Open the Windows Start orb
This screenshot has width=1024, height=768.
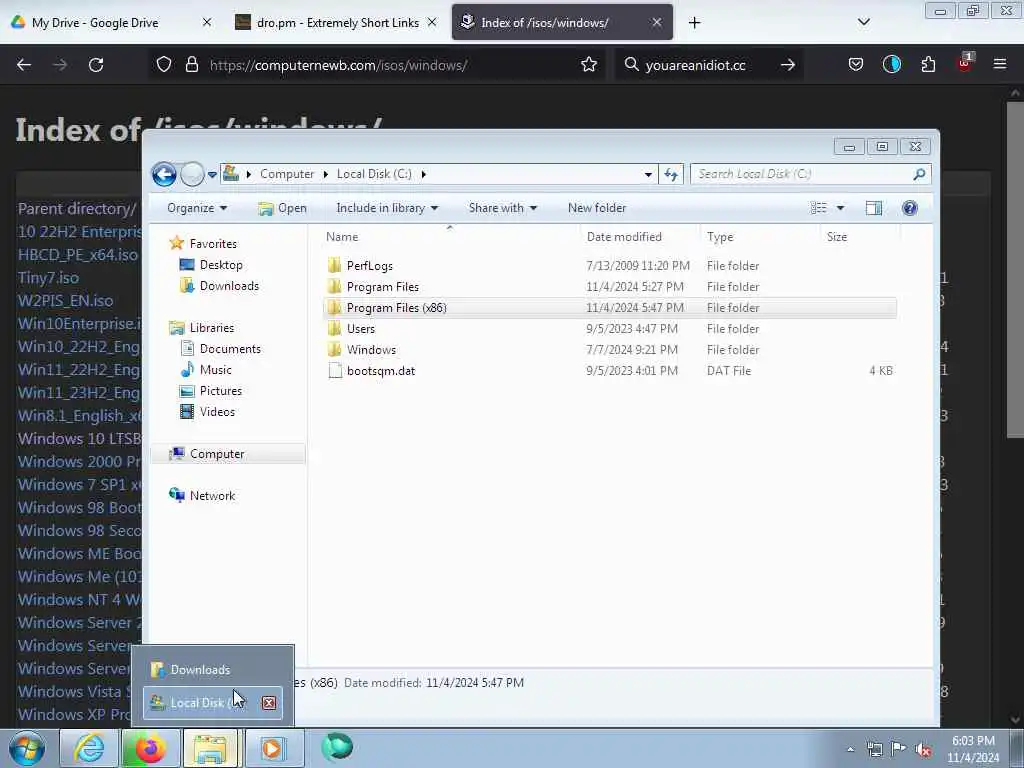pyautogui.click(x=27, y=748)
